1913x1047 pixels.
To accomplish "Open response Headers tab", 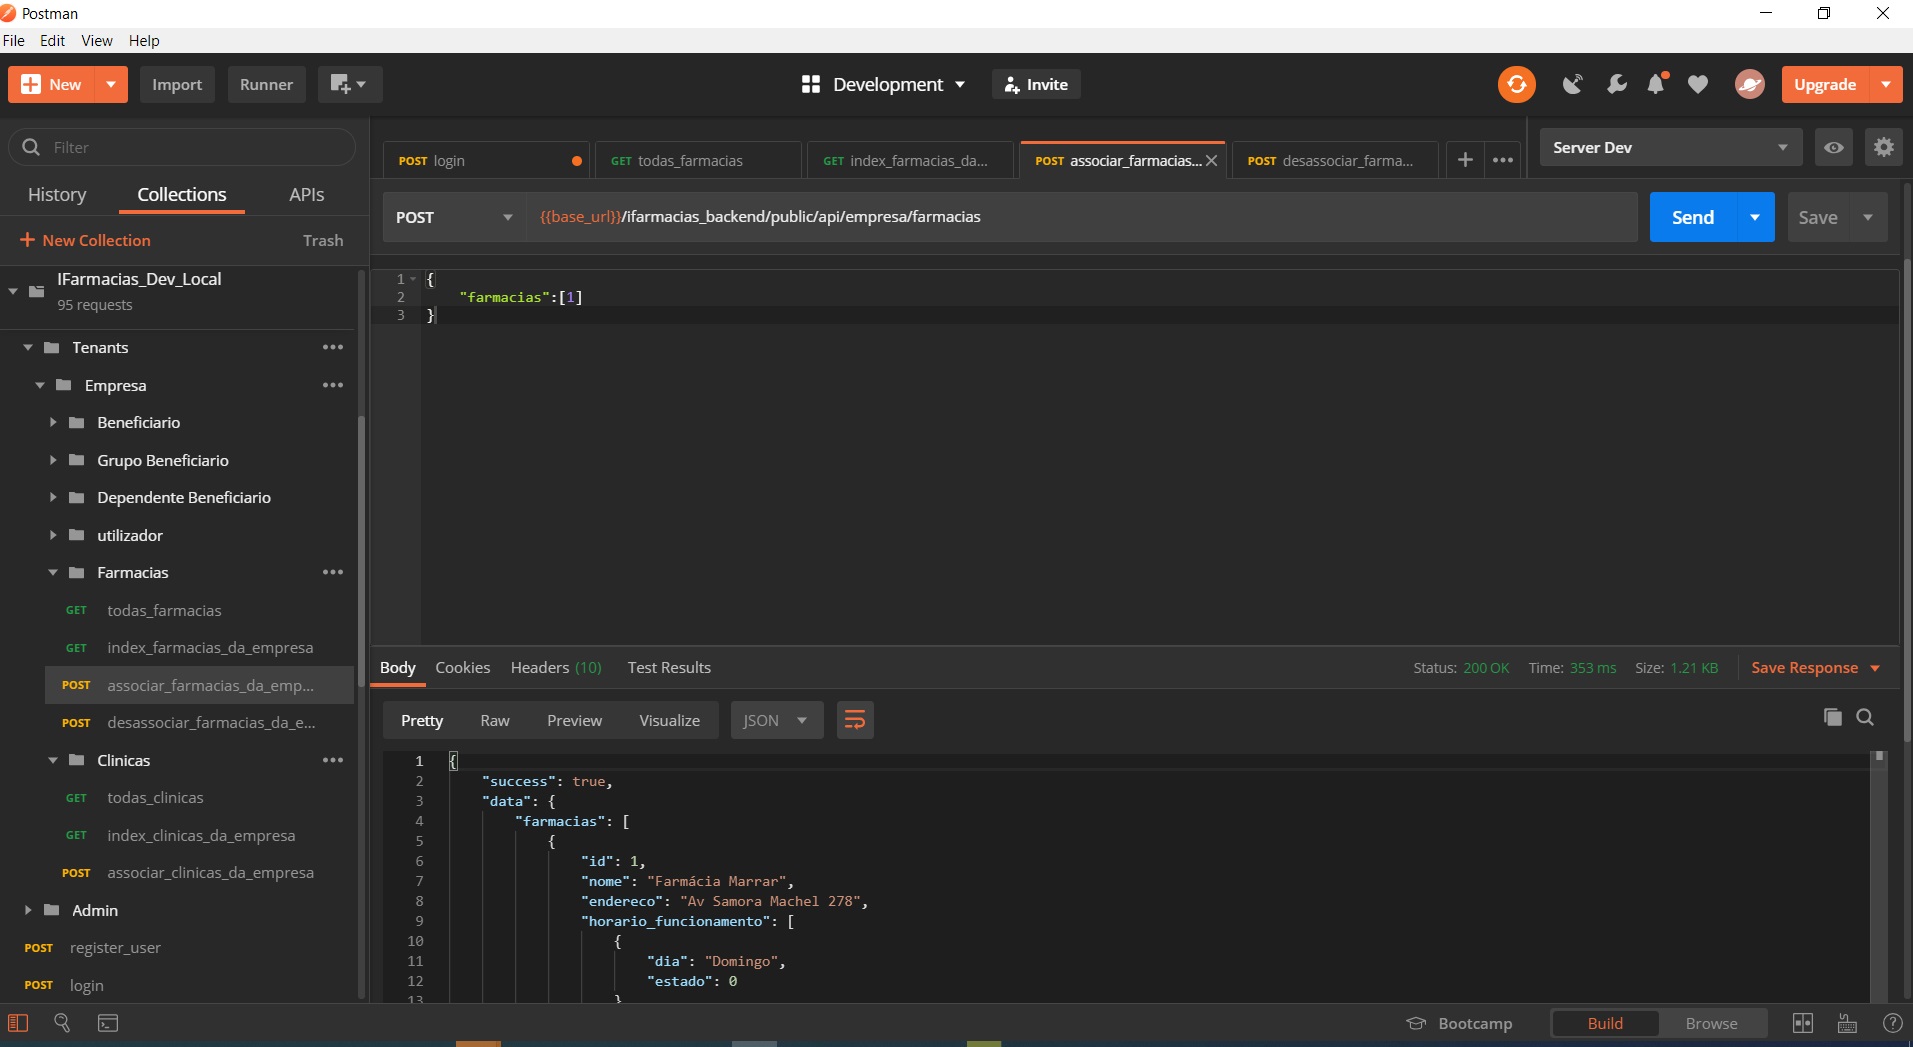I will 556,667.
